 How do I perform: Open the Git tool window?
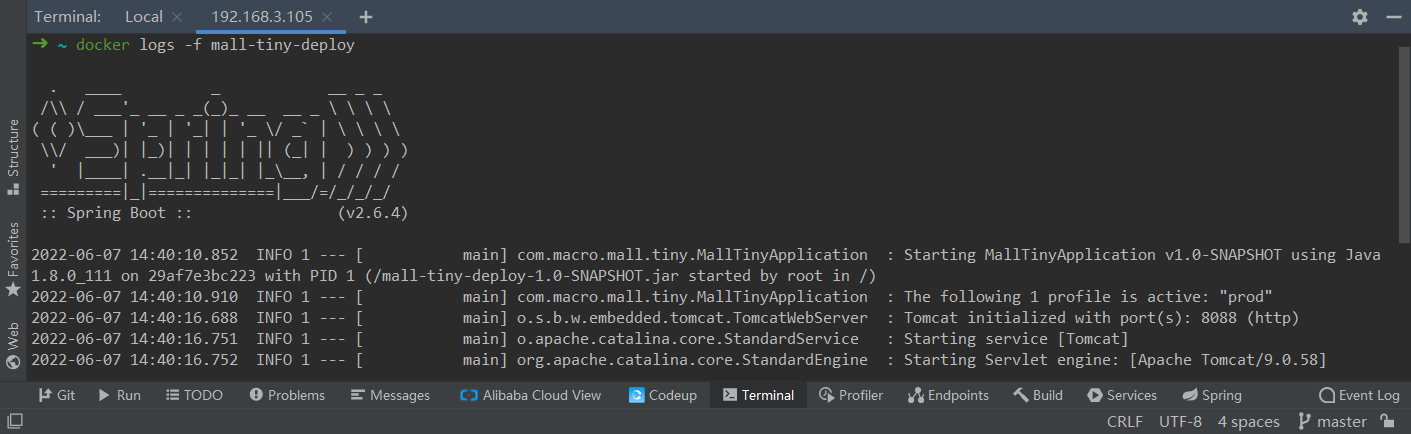(57, 395)
